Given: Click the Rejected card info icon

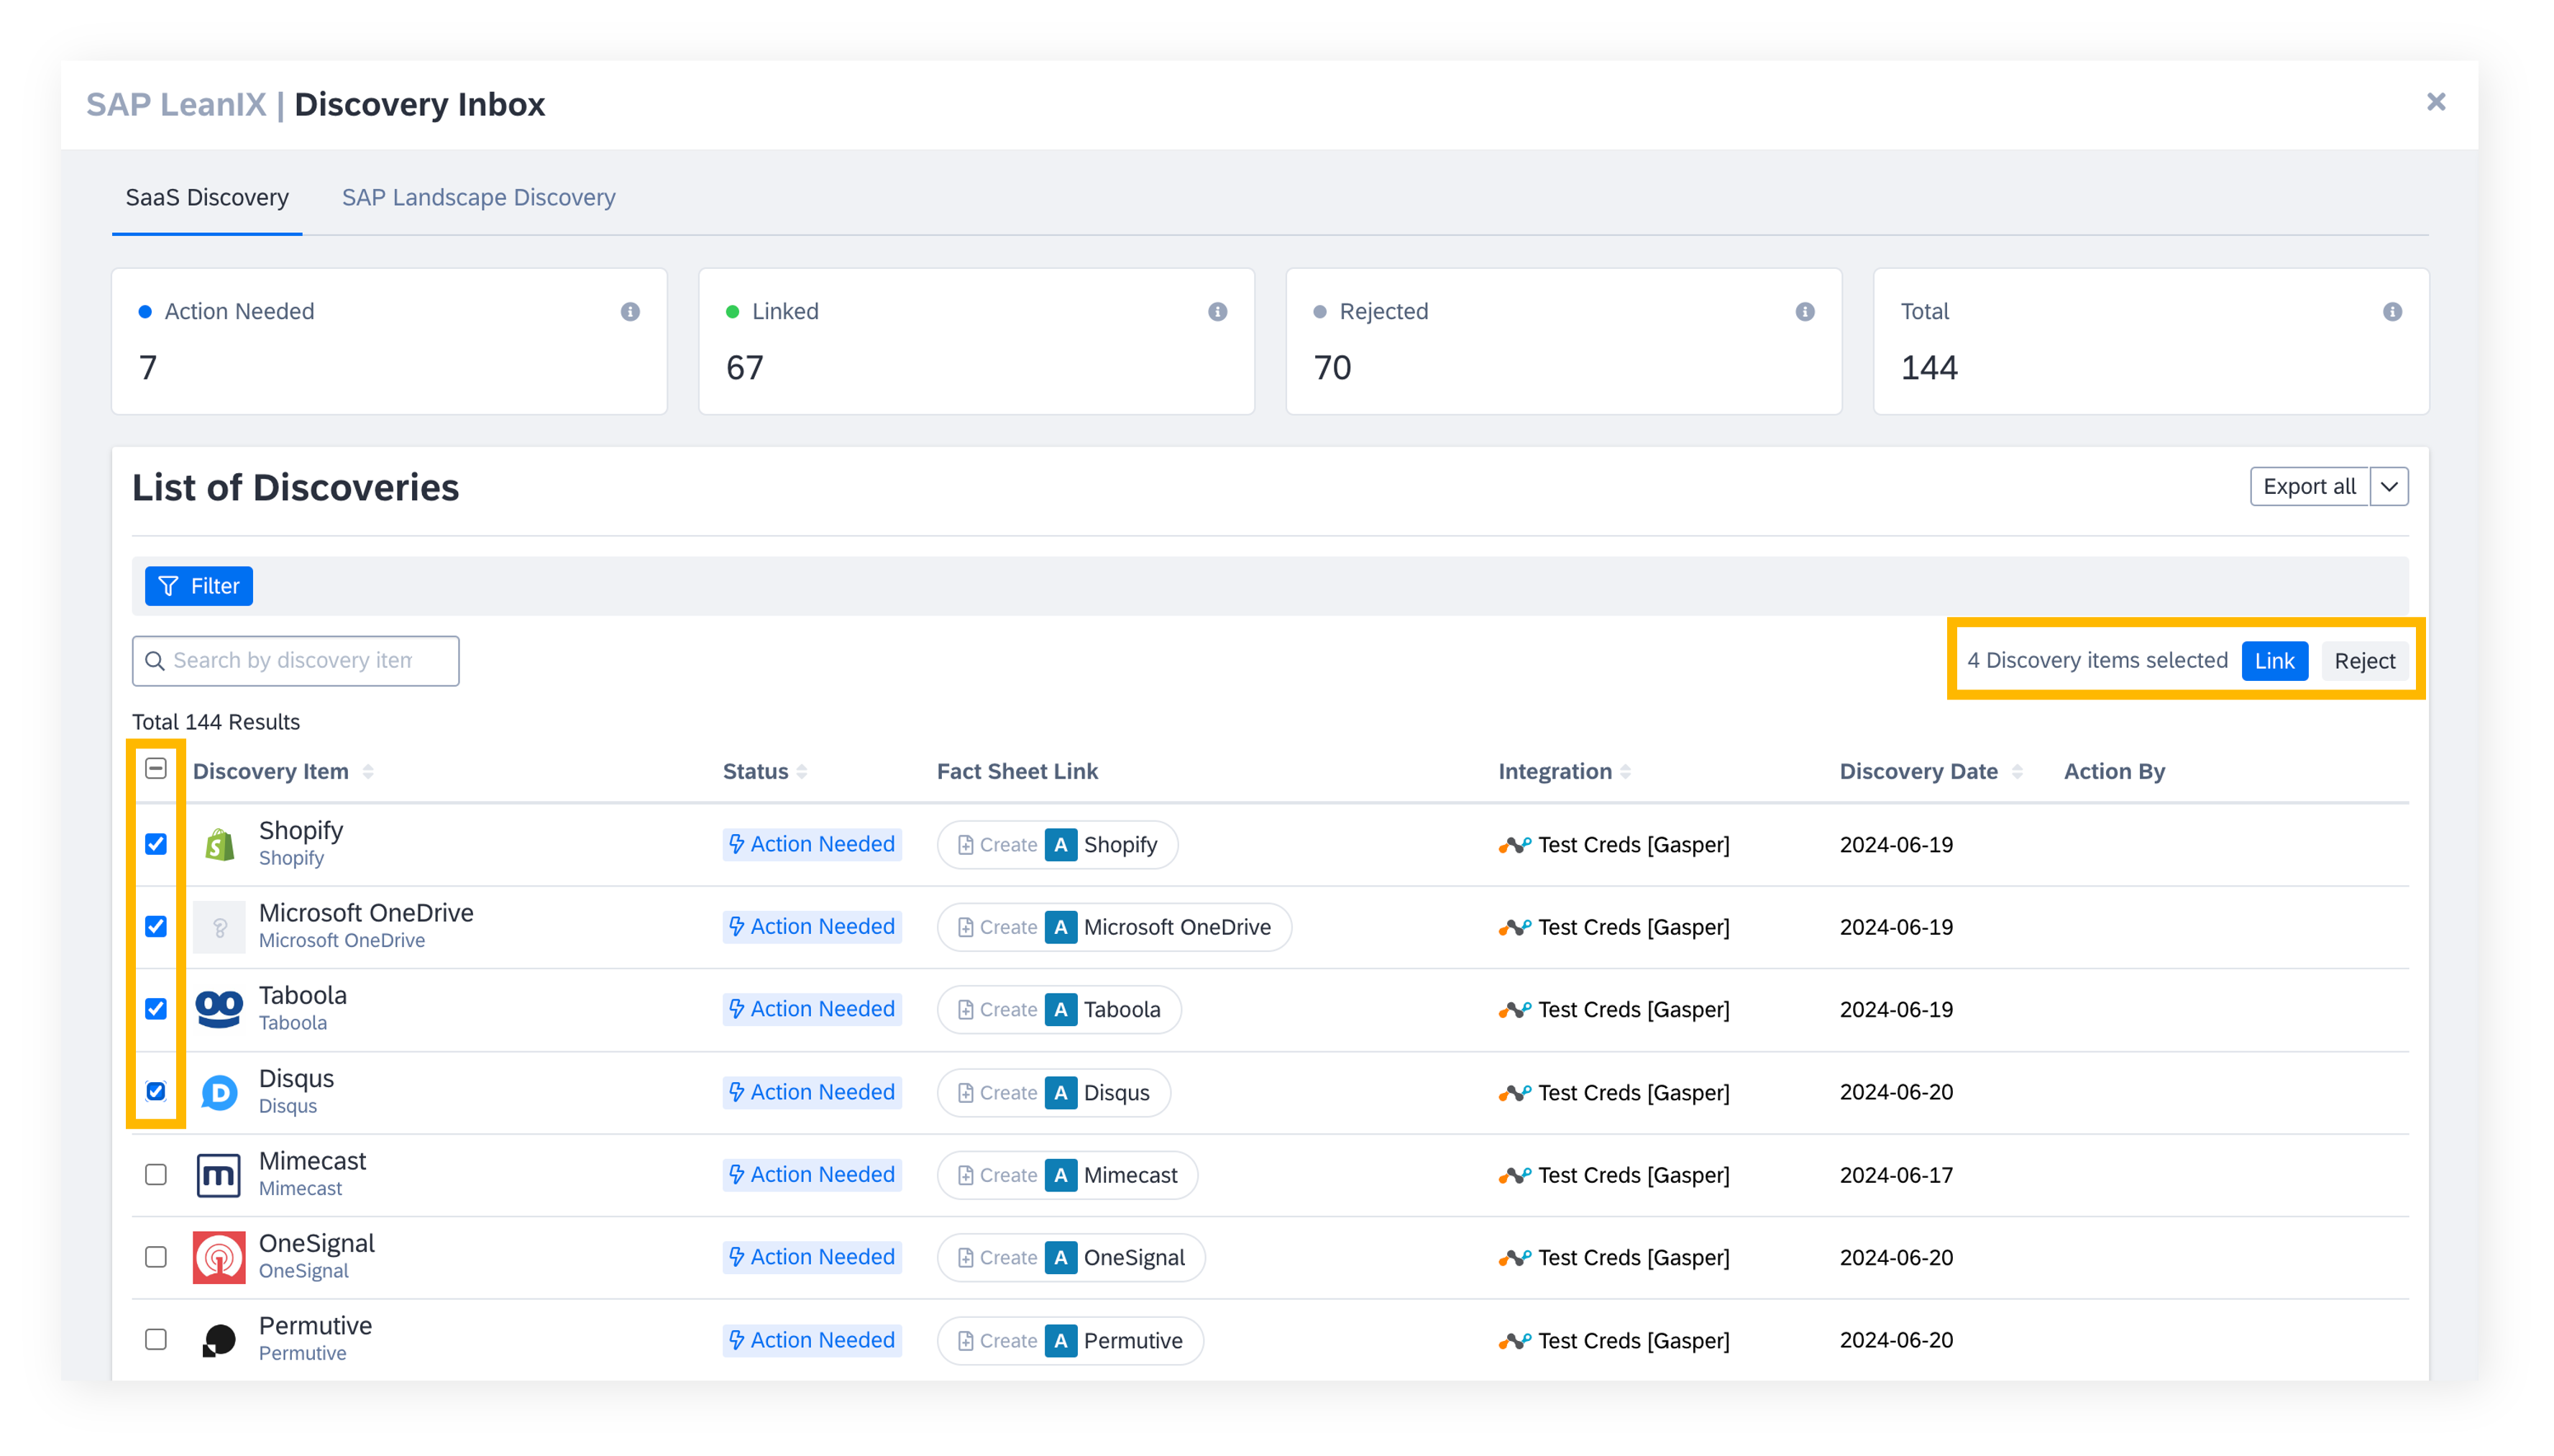Looking at the screenshot, I should coord(1805,312).
